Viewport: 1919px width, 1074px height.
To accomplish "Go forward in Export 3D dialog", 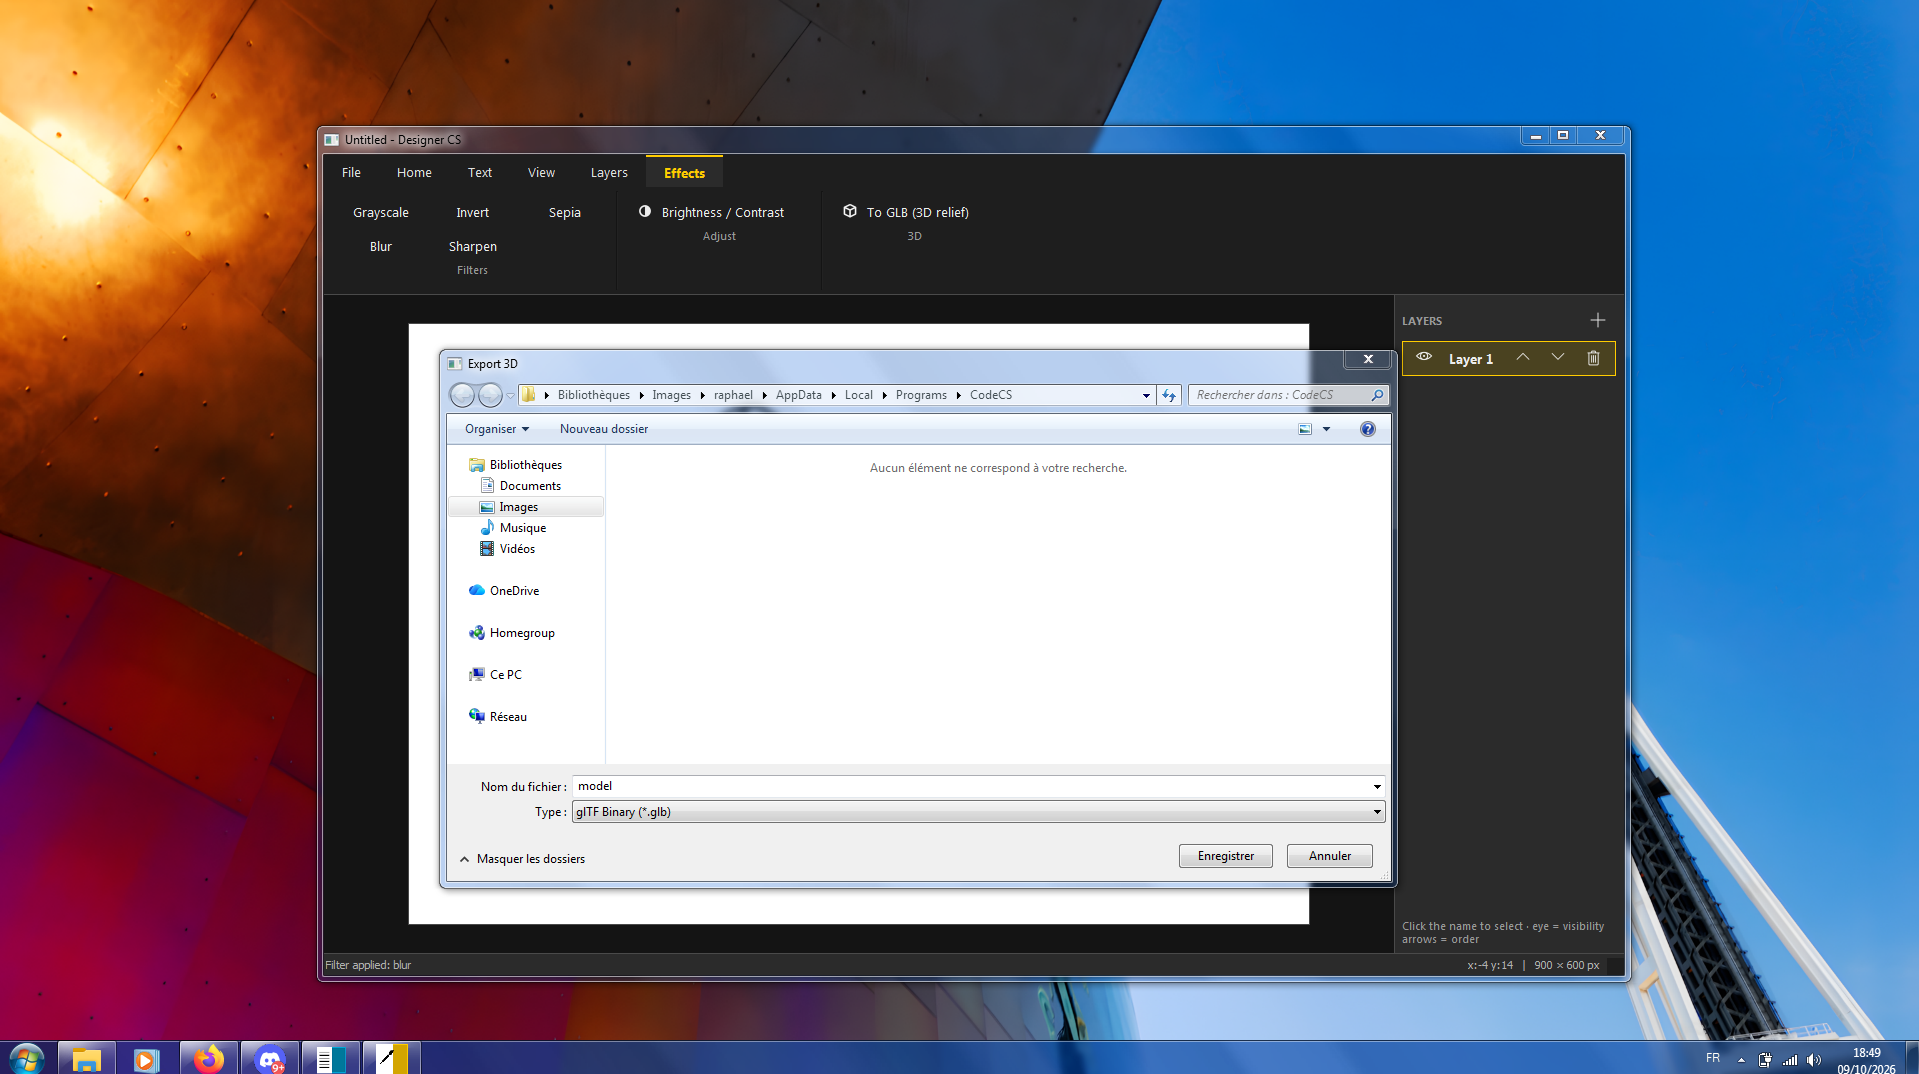I will [x=490, y=395].
